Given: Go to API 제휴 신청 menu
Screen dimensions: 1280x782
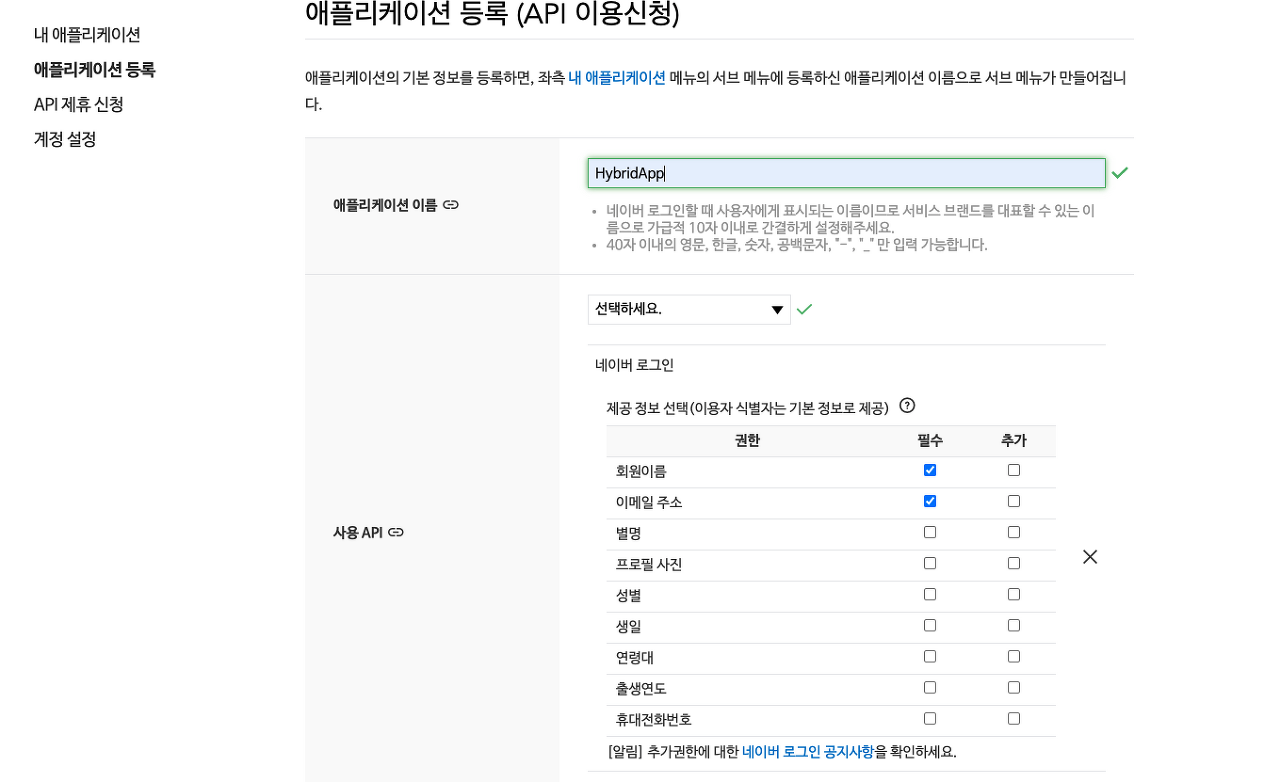Looking at the screenshot, I should tap(79, 105).
